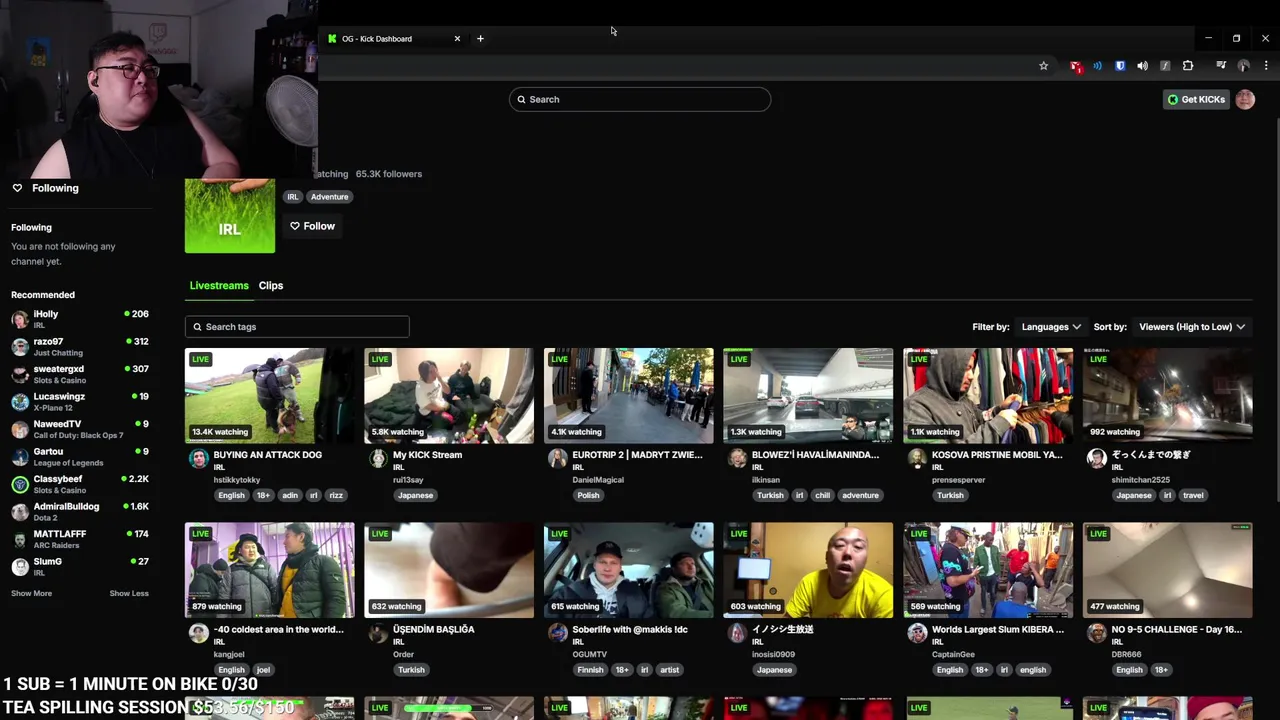Open Classybeef's avatar in Recommended

(20, 485)
